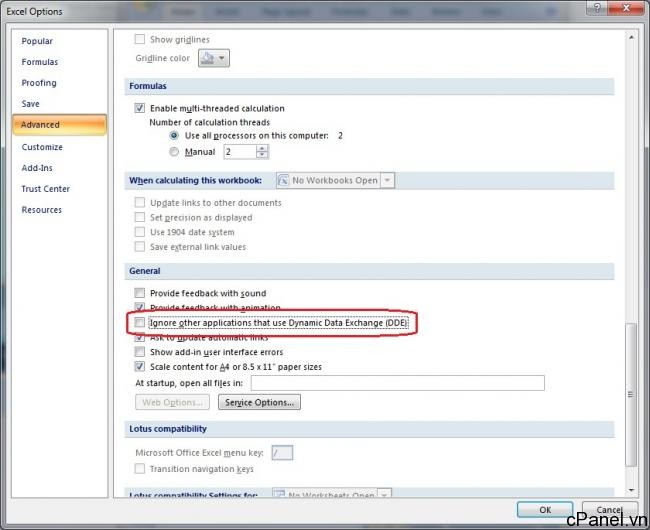Uncheck Scale content for A4 paper sizes
This screenshot has height=530, width=650.
pos(140,366)
